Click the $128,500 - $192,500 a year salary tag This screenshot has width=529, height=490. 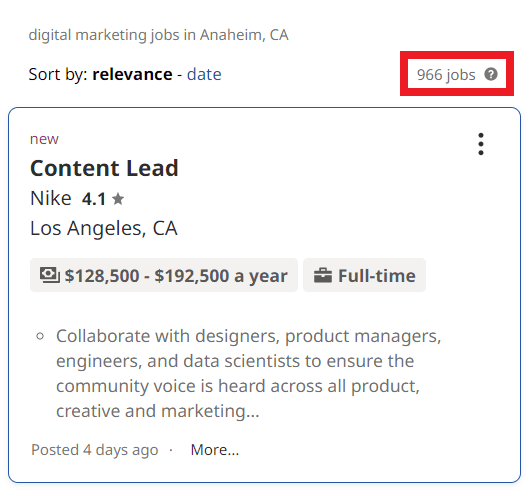point(164,275)
